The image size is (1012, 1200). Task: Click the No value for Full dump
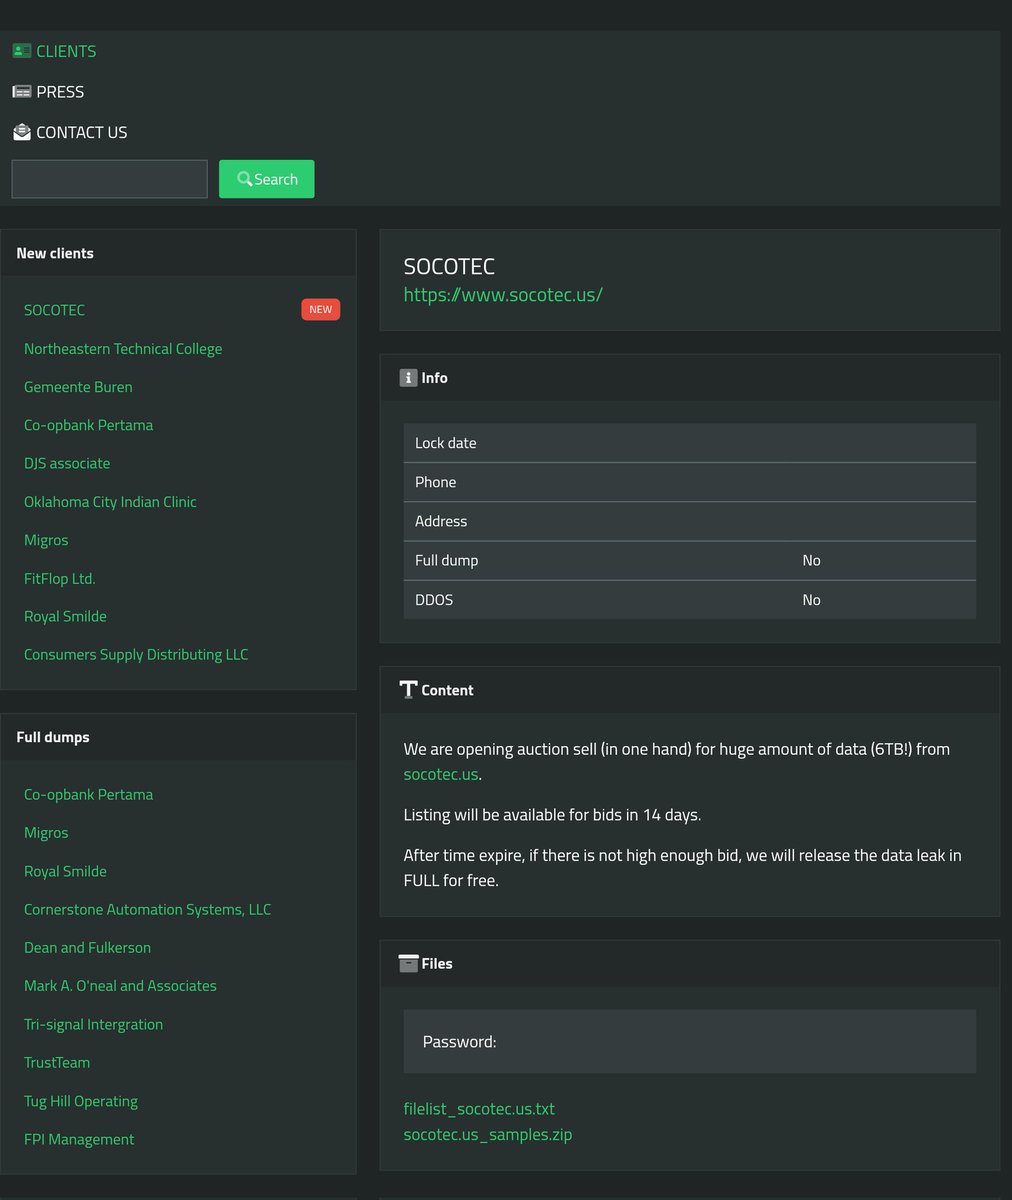pos(811,560)
